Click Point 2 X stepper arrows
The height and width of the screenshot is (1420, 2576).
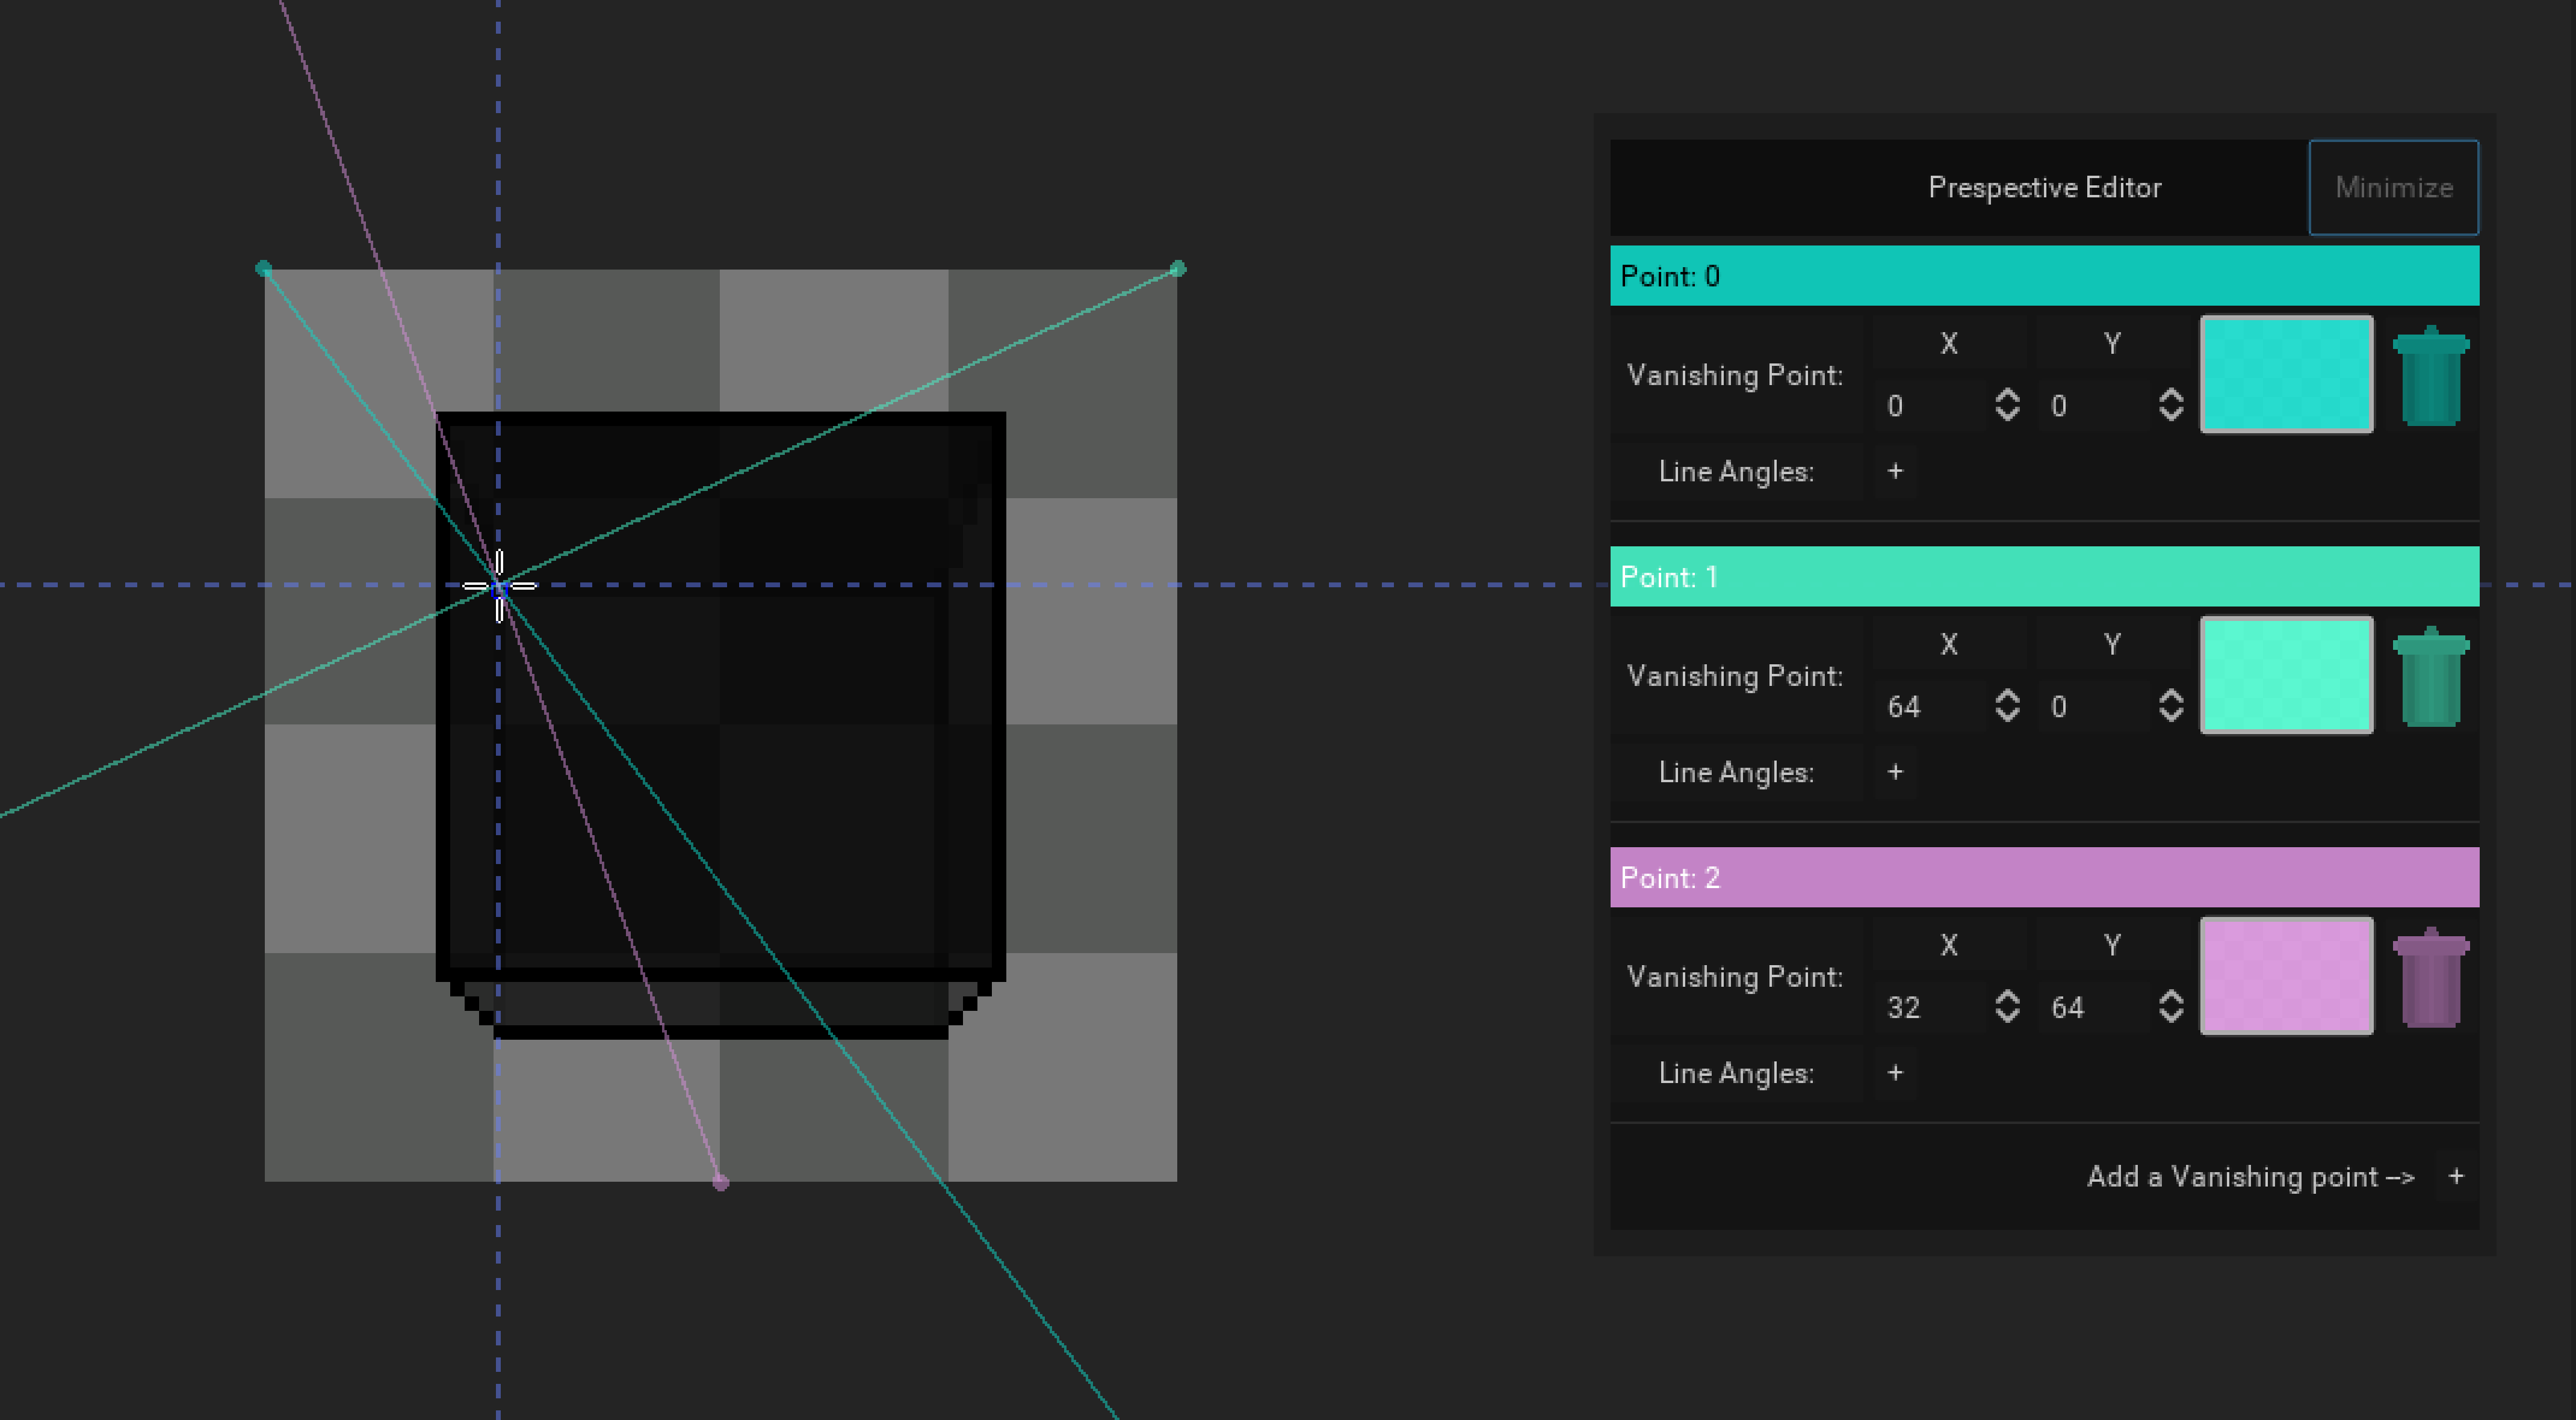click(2007, 1007)
